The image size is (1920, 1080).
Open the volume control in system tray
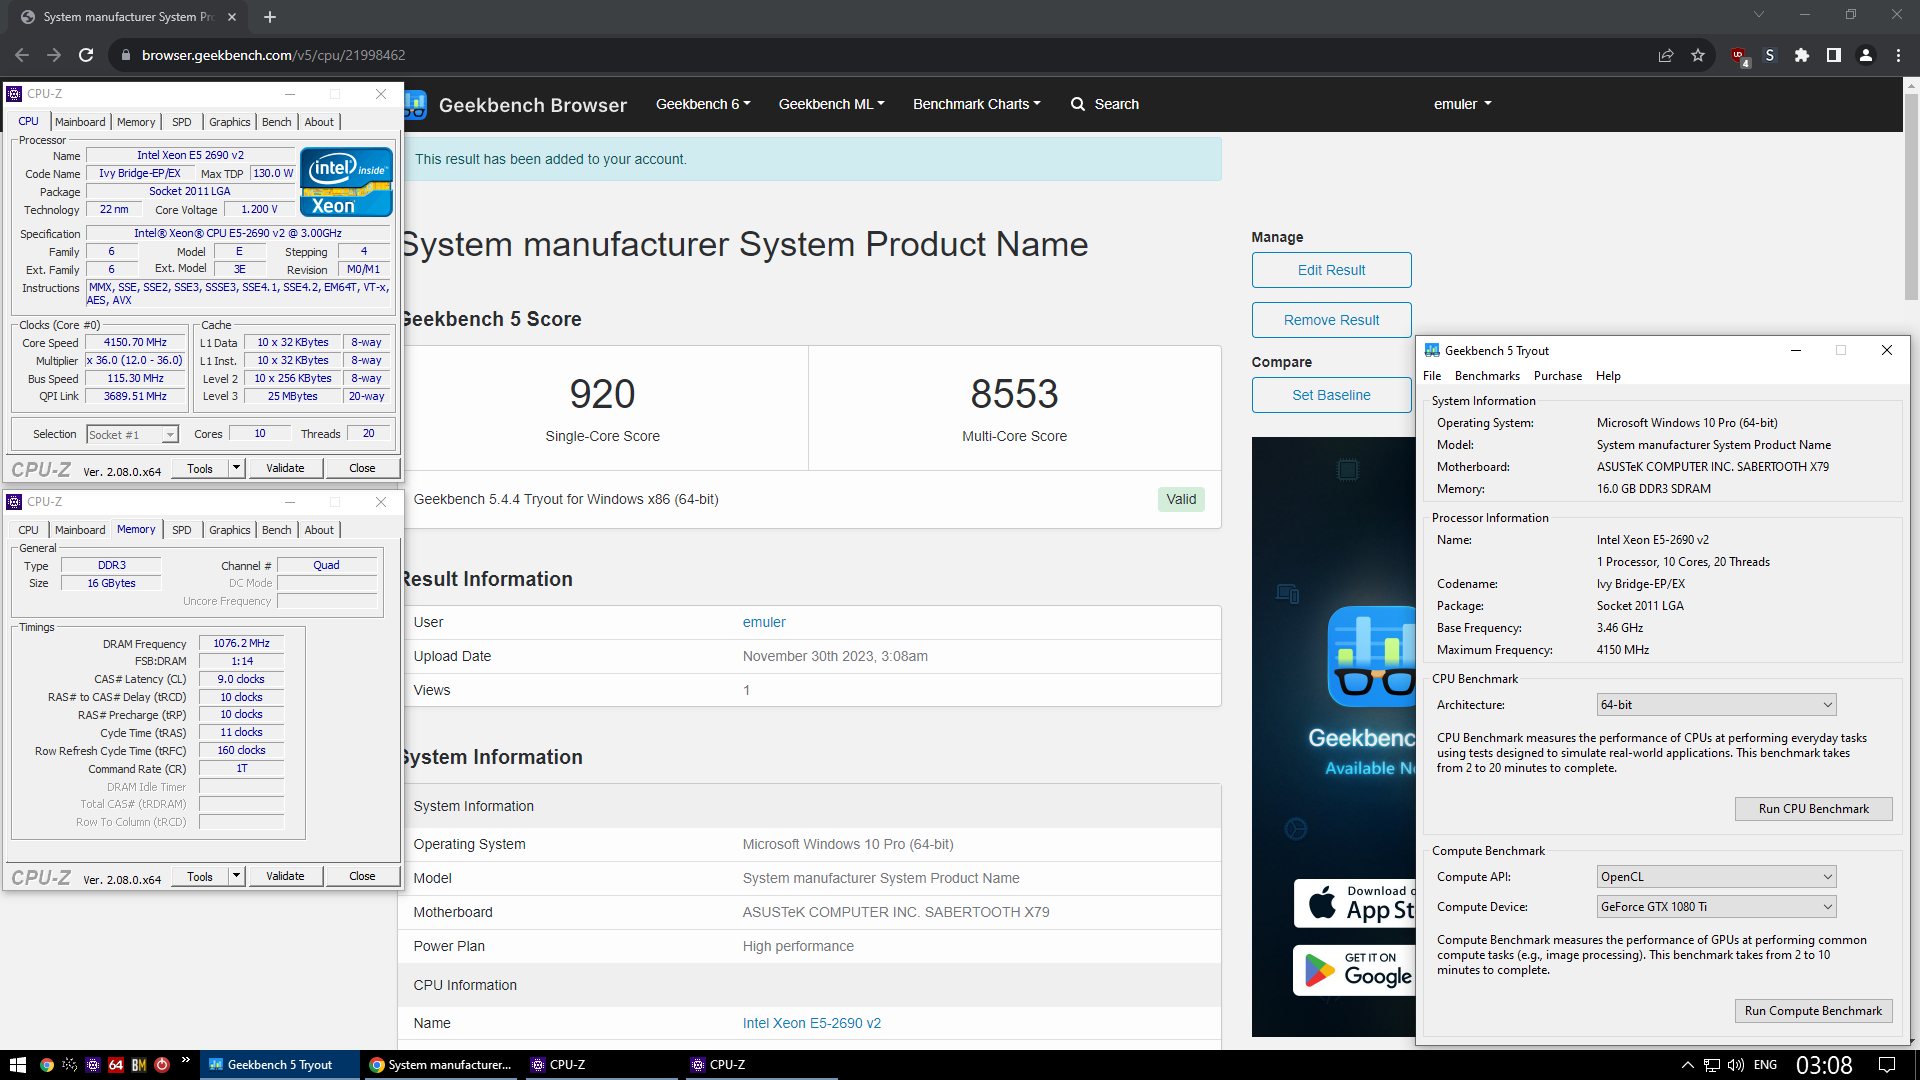click(1736, 1065)
